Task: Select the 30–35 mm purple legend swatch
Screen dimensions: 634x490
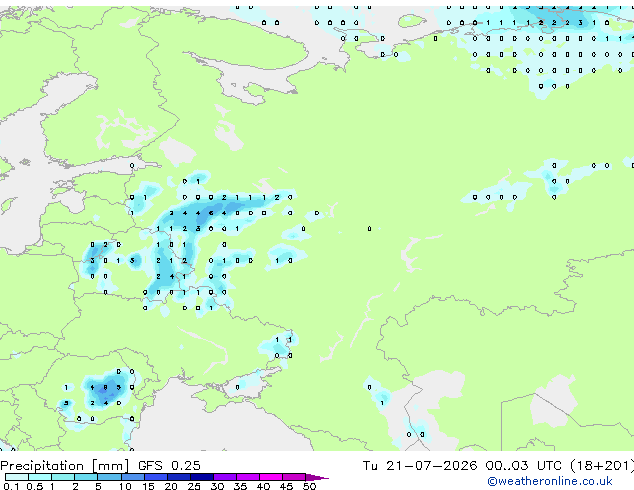Action: click(x=225, y=477)
